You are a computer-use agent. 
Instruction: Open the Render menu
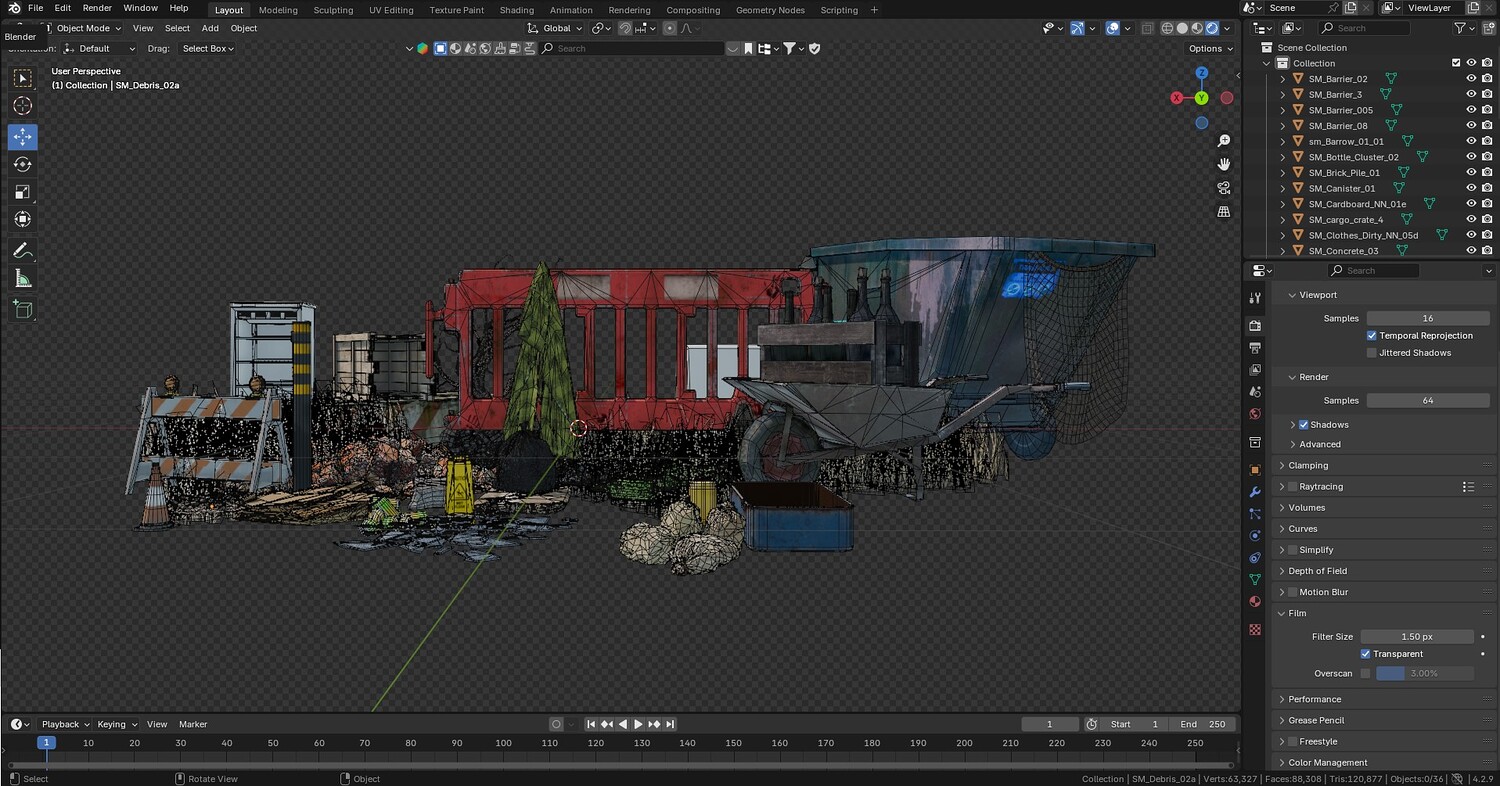click(97, 8)
